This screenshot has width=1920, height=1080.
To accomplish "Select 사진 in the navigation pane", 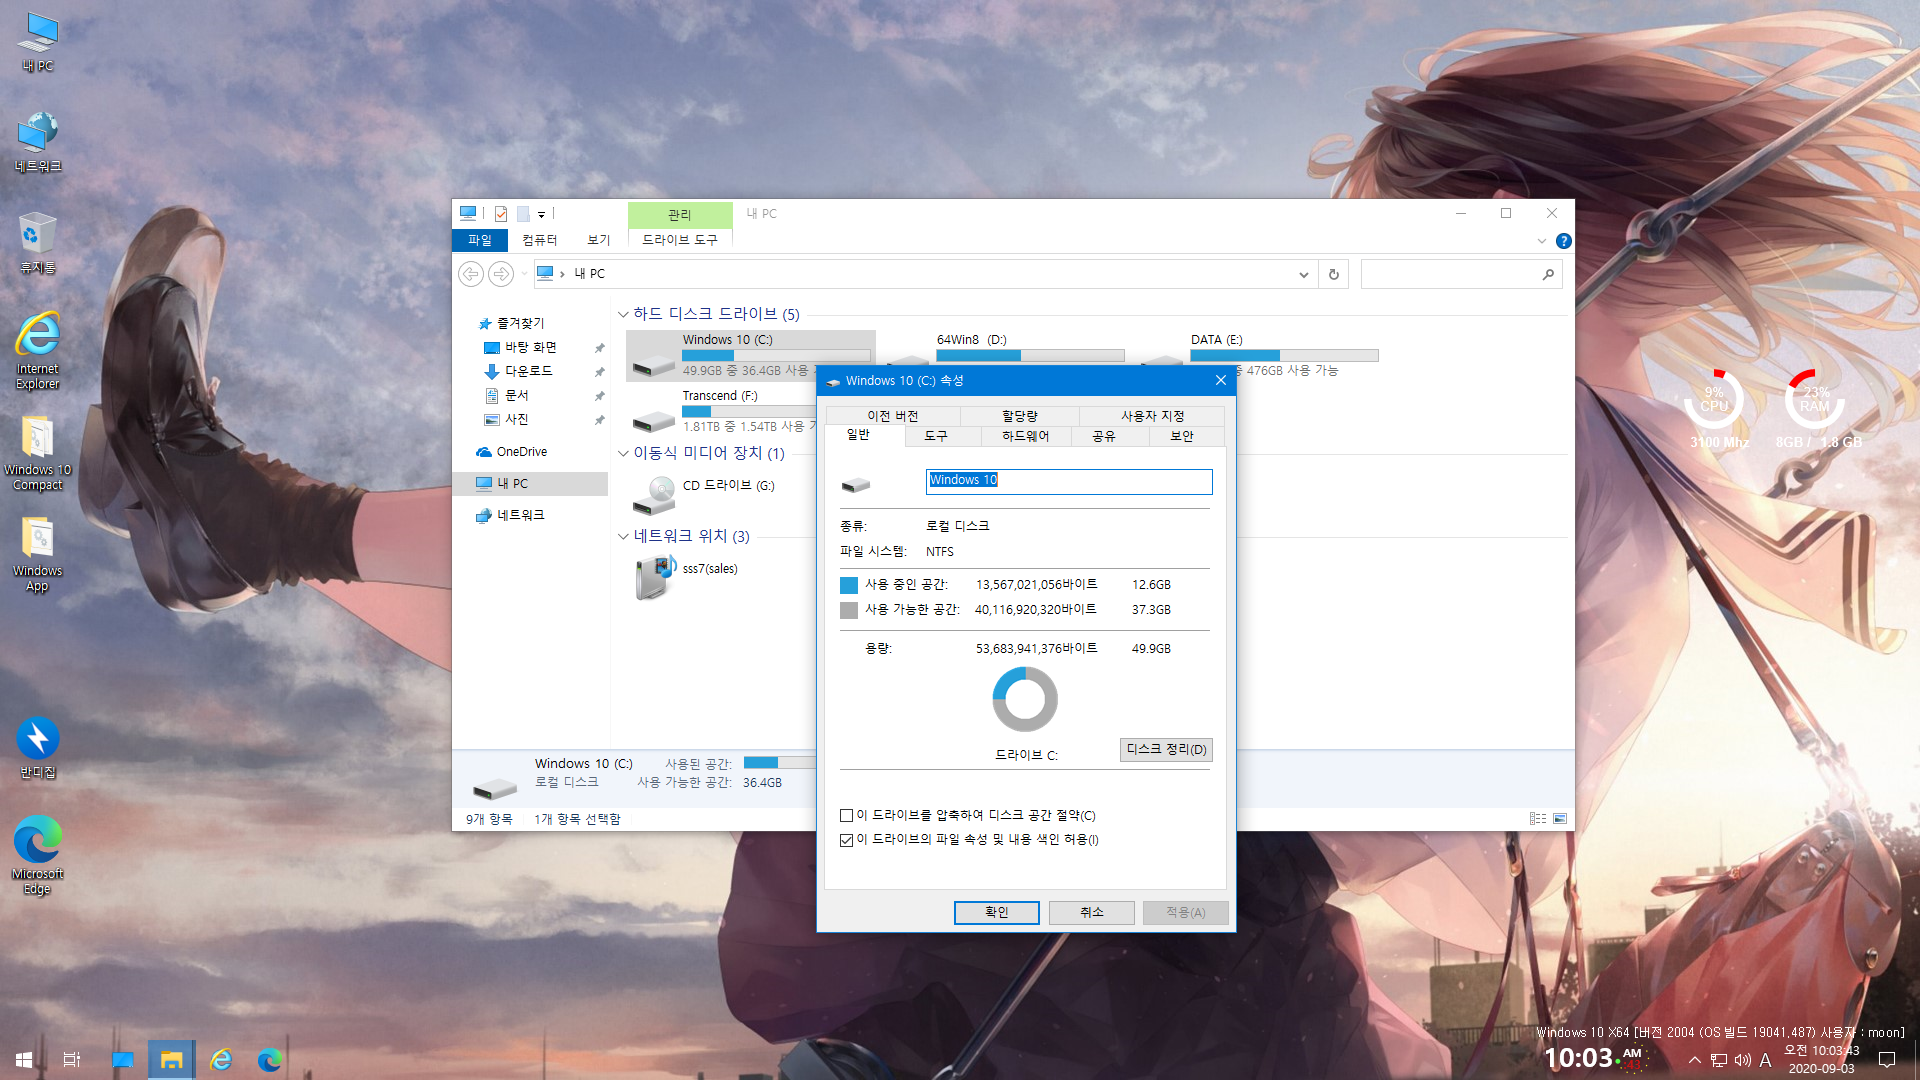I will pos(517,420).
